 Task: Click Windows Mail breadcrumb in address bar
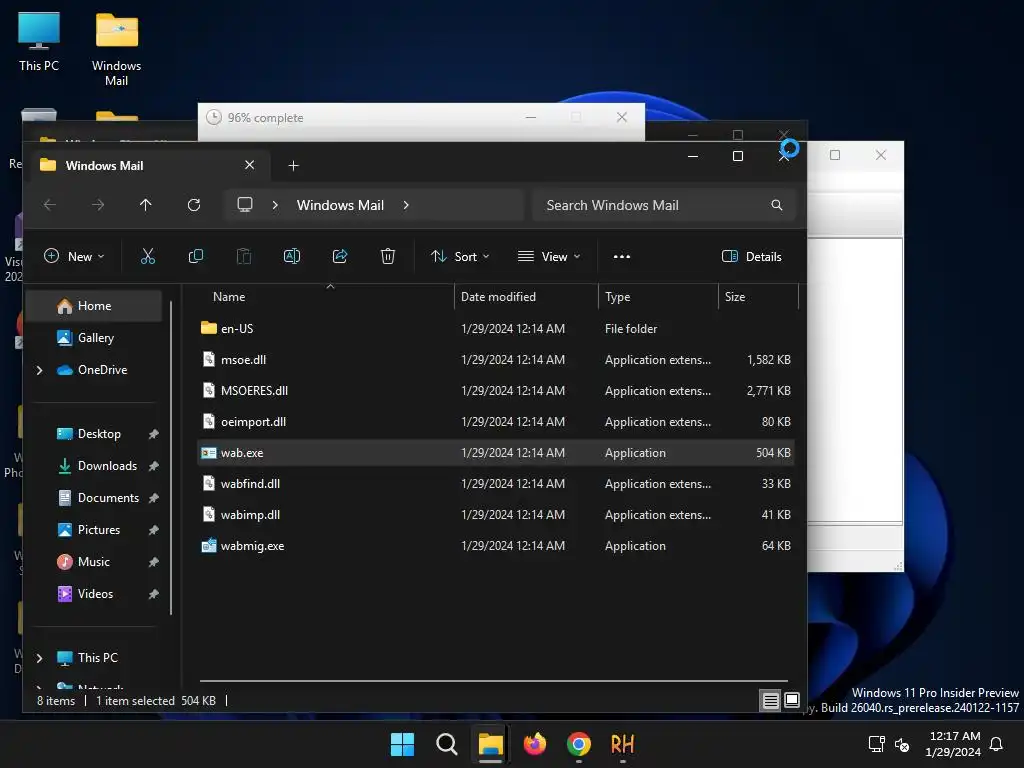340,205
